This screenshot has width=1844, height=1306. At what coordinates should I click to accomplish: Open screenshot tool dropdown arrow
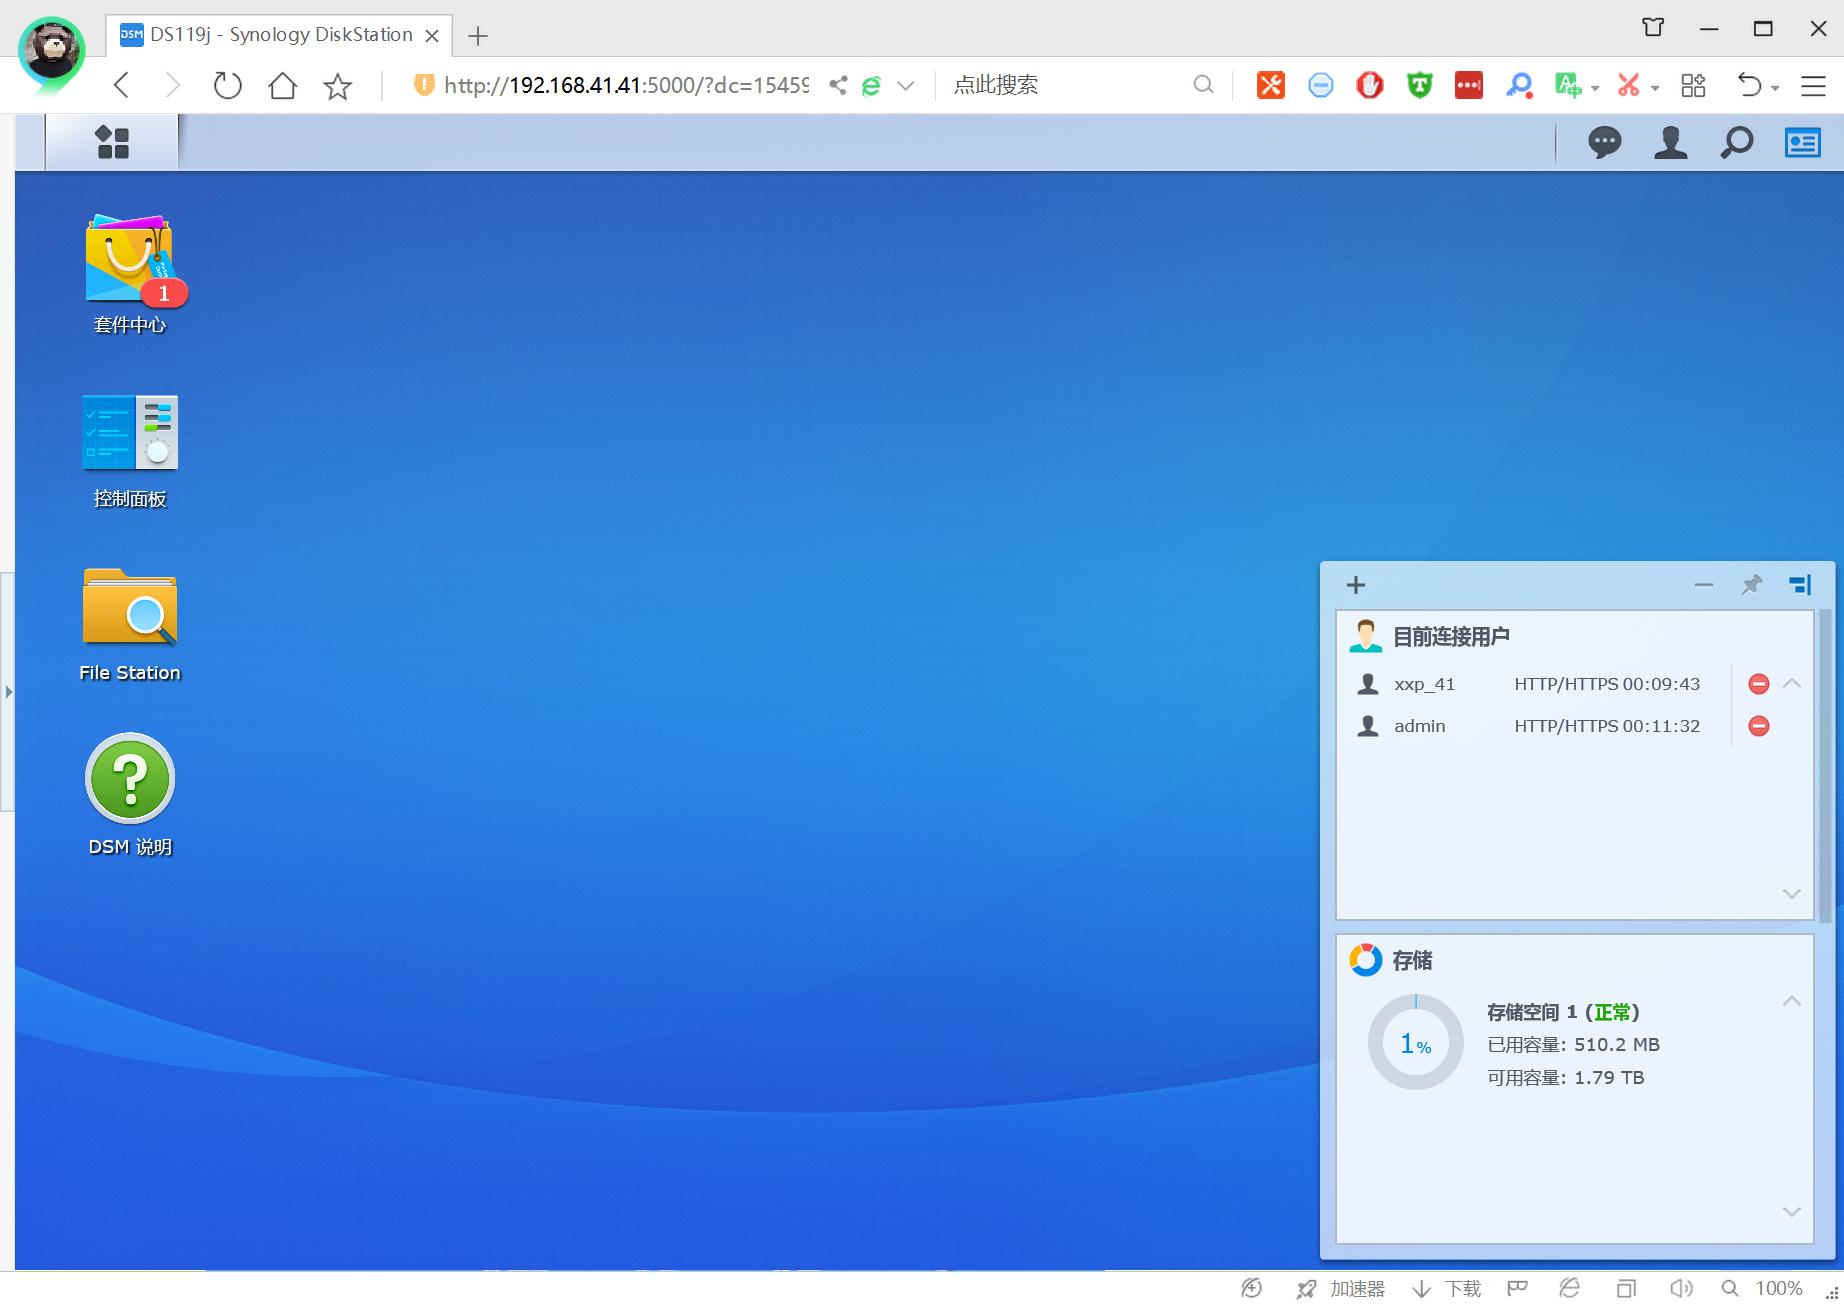(x=1655, y=88)
